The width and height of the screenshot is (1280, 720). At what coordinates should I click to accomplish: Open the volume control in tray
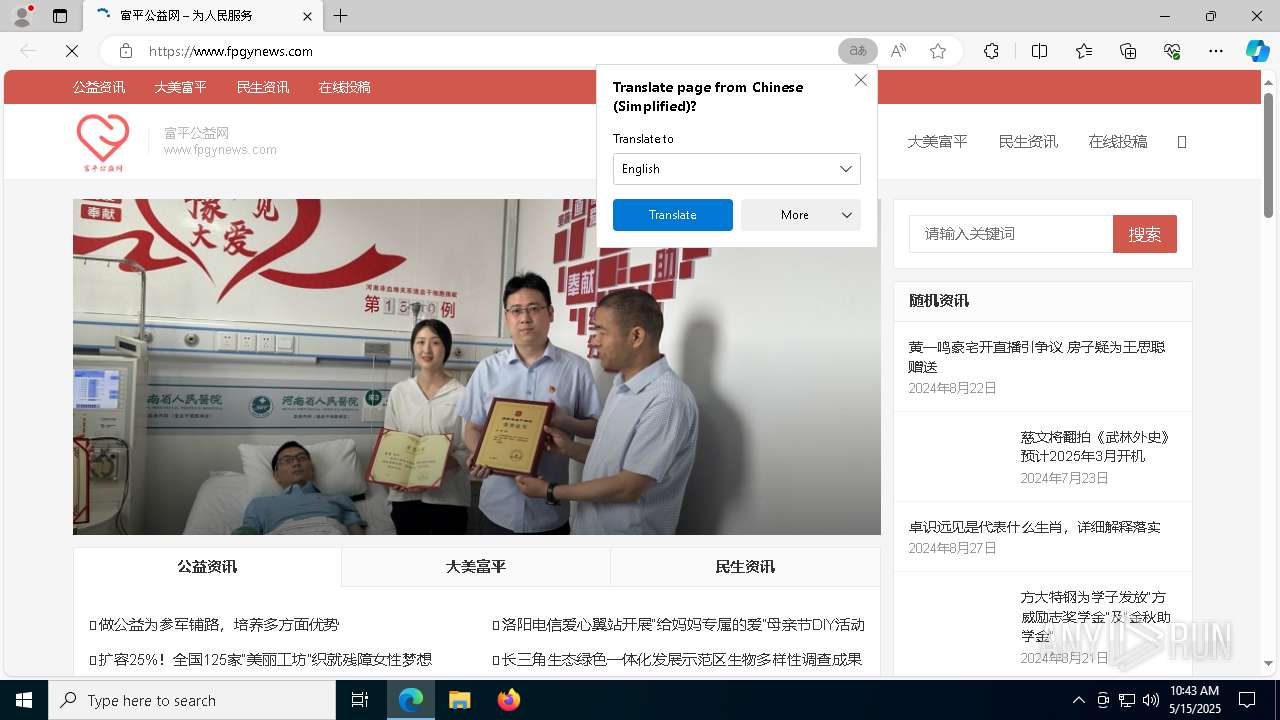[1150, 700]
